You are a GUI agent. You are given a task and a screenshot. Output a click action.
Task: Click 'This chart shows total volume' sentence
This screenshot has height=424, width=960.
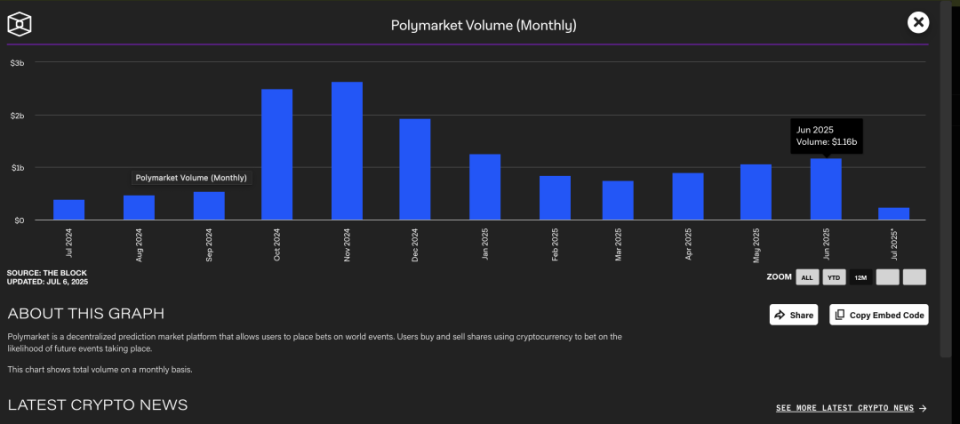[100, 370]
